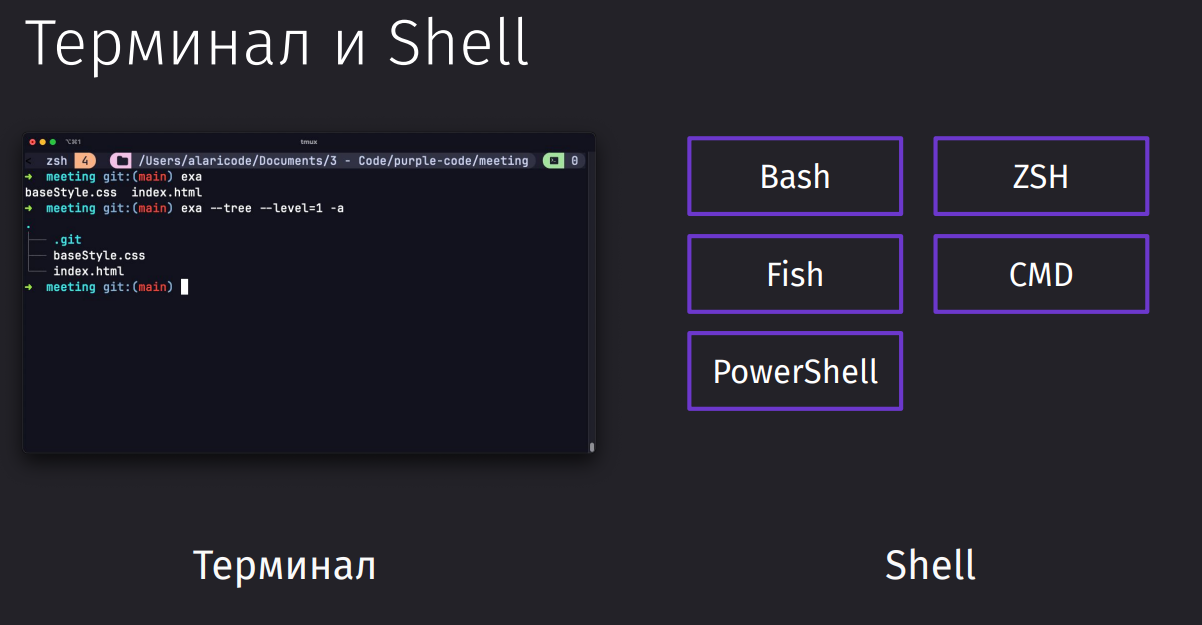Click the 'Терминал и Shell' slide heading
The image size is (1202, 625).
pos(276,42)
